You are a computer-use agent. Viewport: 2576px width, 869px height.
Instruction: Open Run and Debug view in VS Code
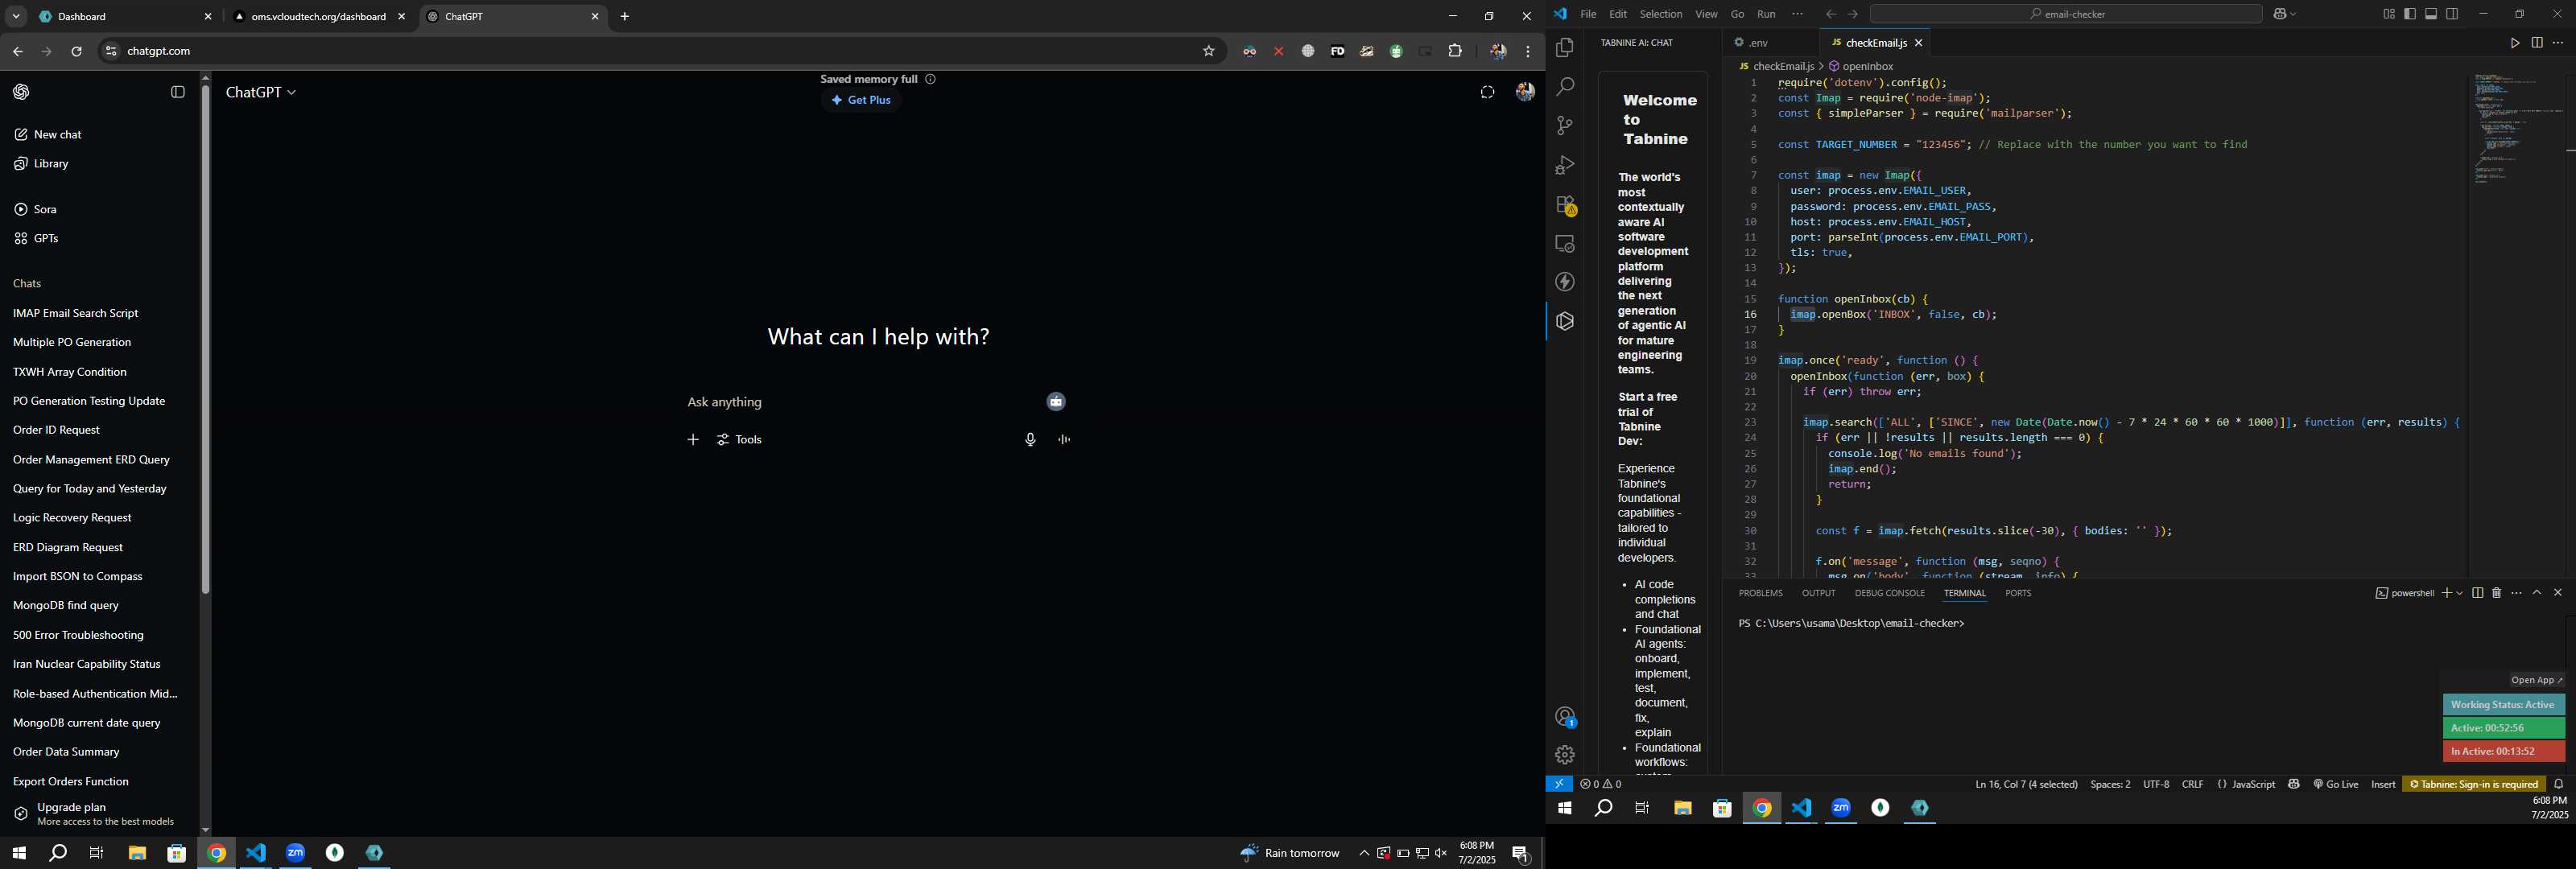(1565, 165)
